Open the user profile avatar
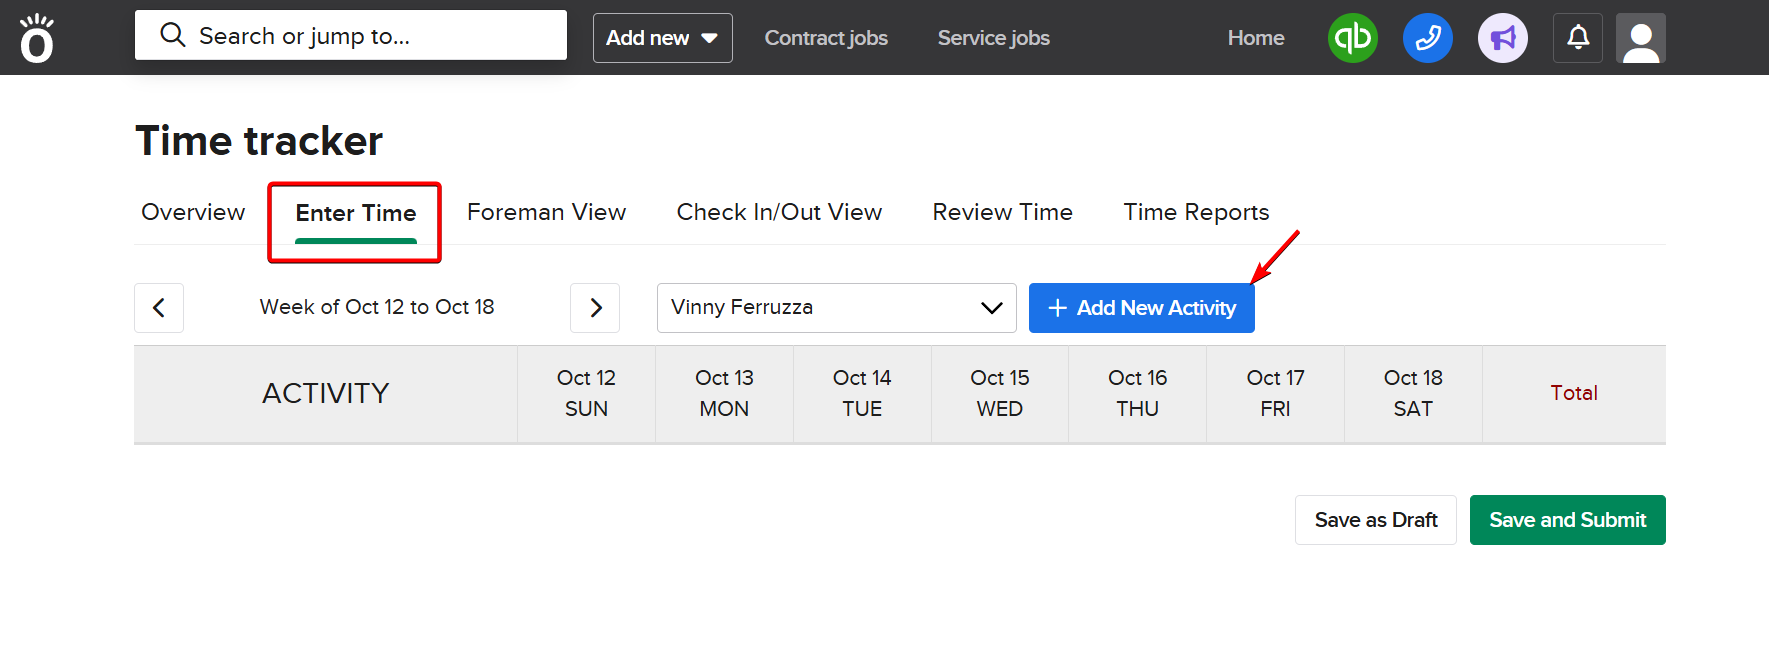 point(1640,38)
